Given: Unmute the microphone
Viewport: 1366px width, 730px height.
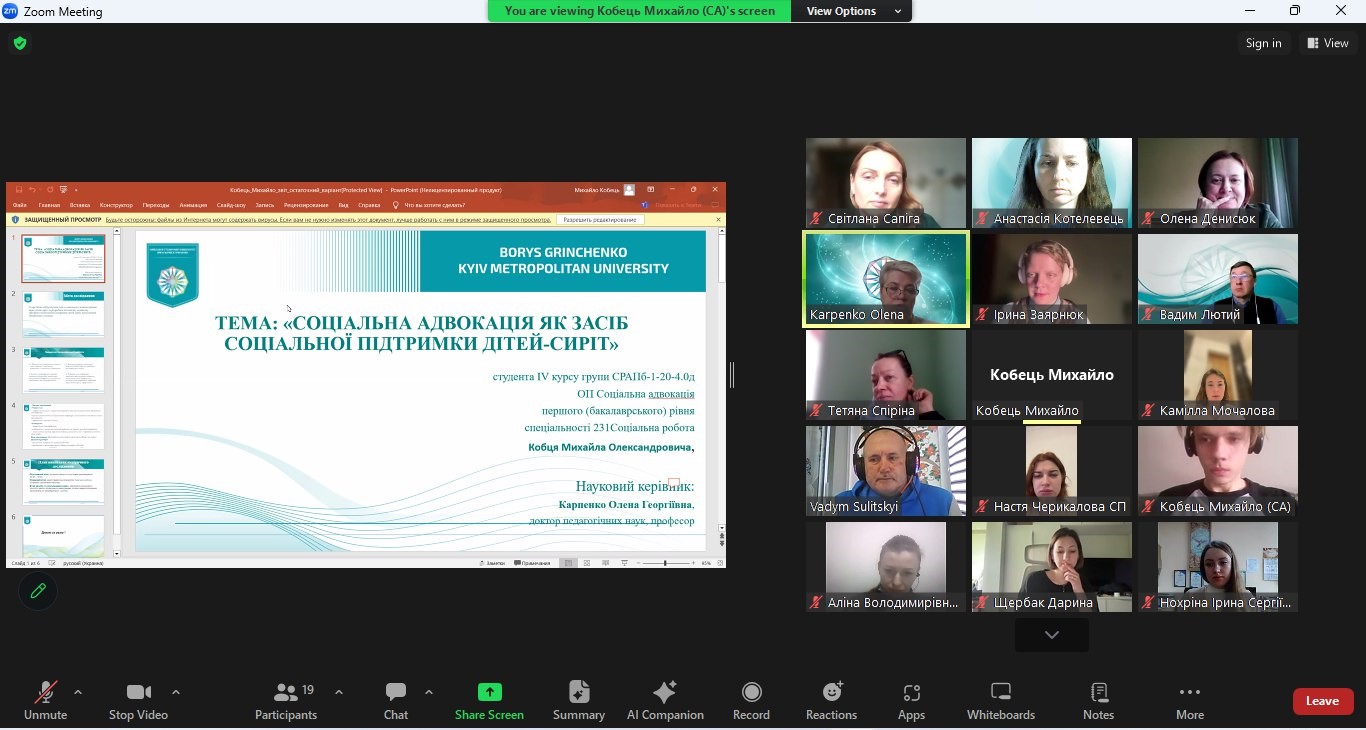Looking at the screenshot, I should point(45,700).
